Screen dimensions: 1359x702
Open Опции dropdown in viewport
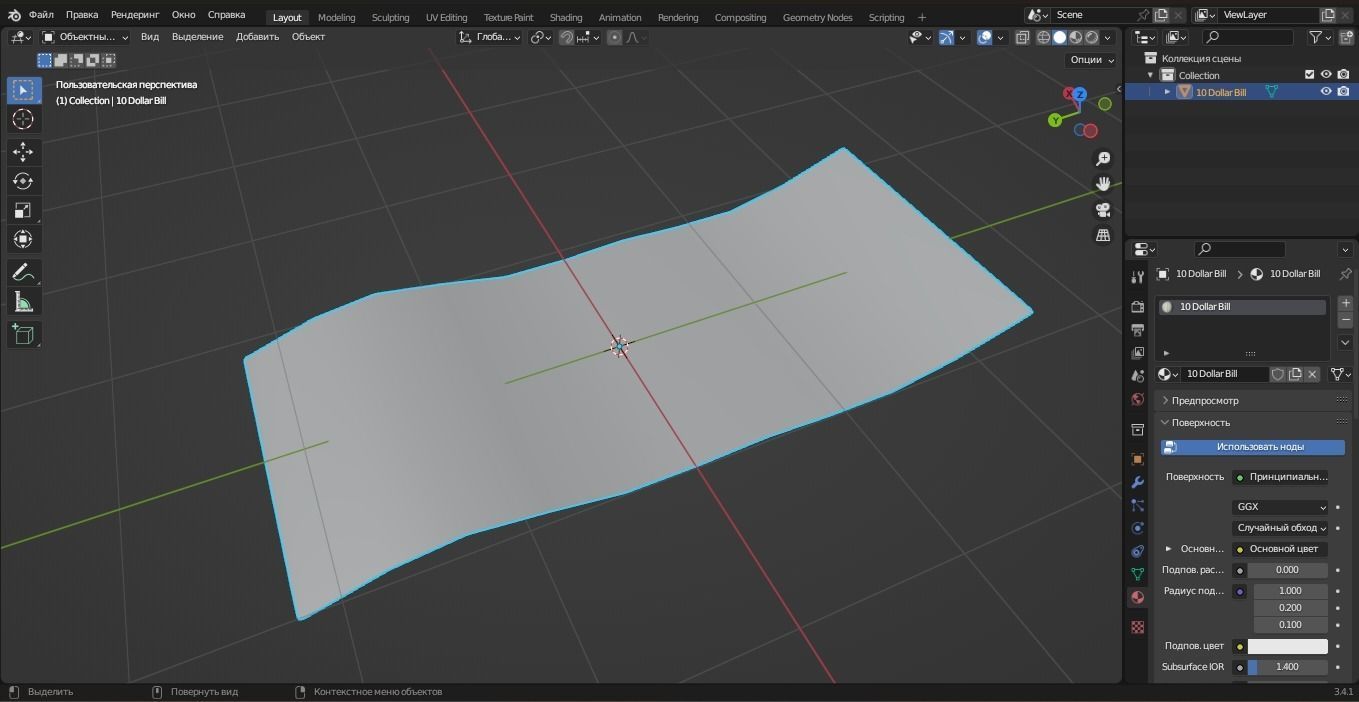pos(1091,60)
